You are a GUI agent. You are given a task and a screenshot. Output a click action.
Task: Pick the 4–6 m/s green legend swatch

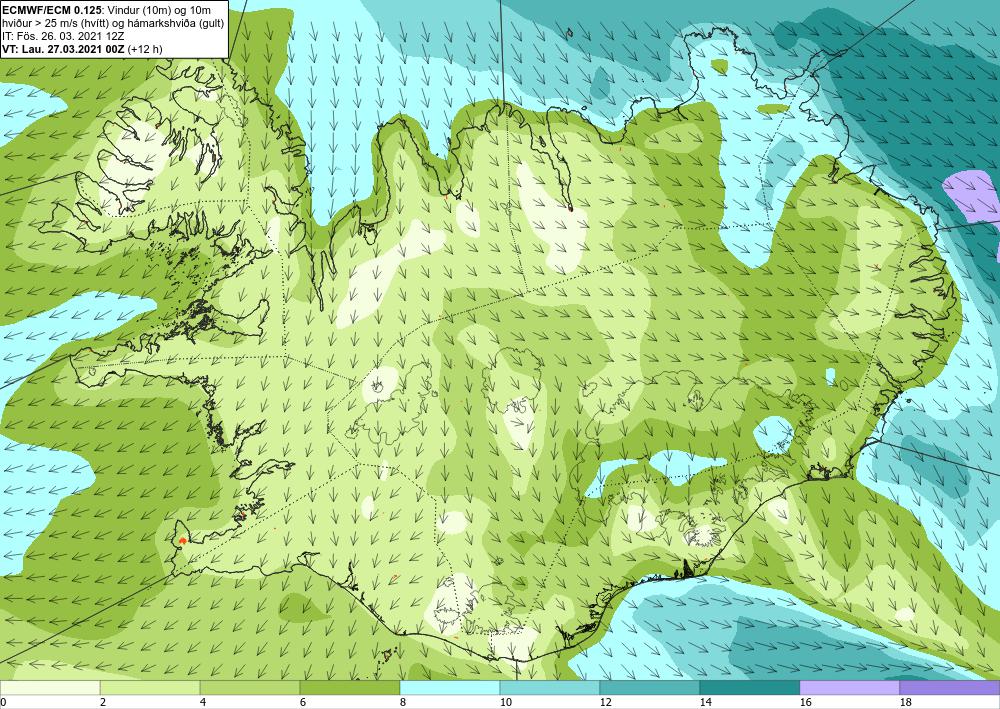[250, 688]
